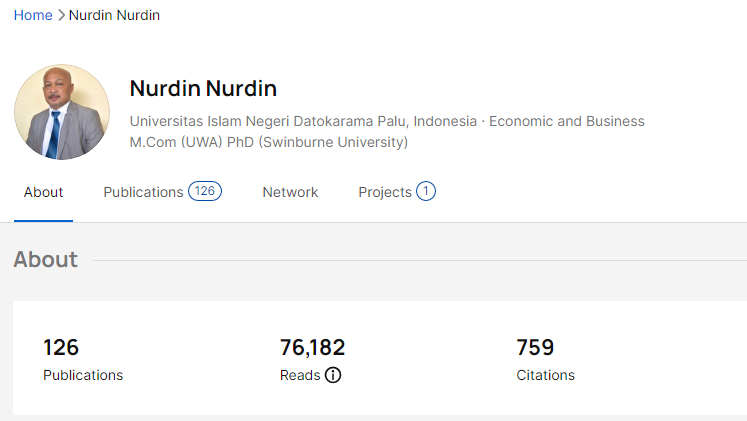
Task: Show the Reads info tooltip icon
Action: pos(333,375)
